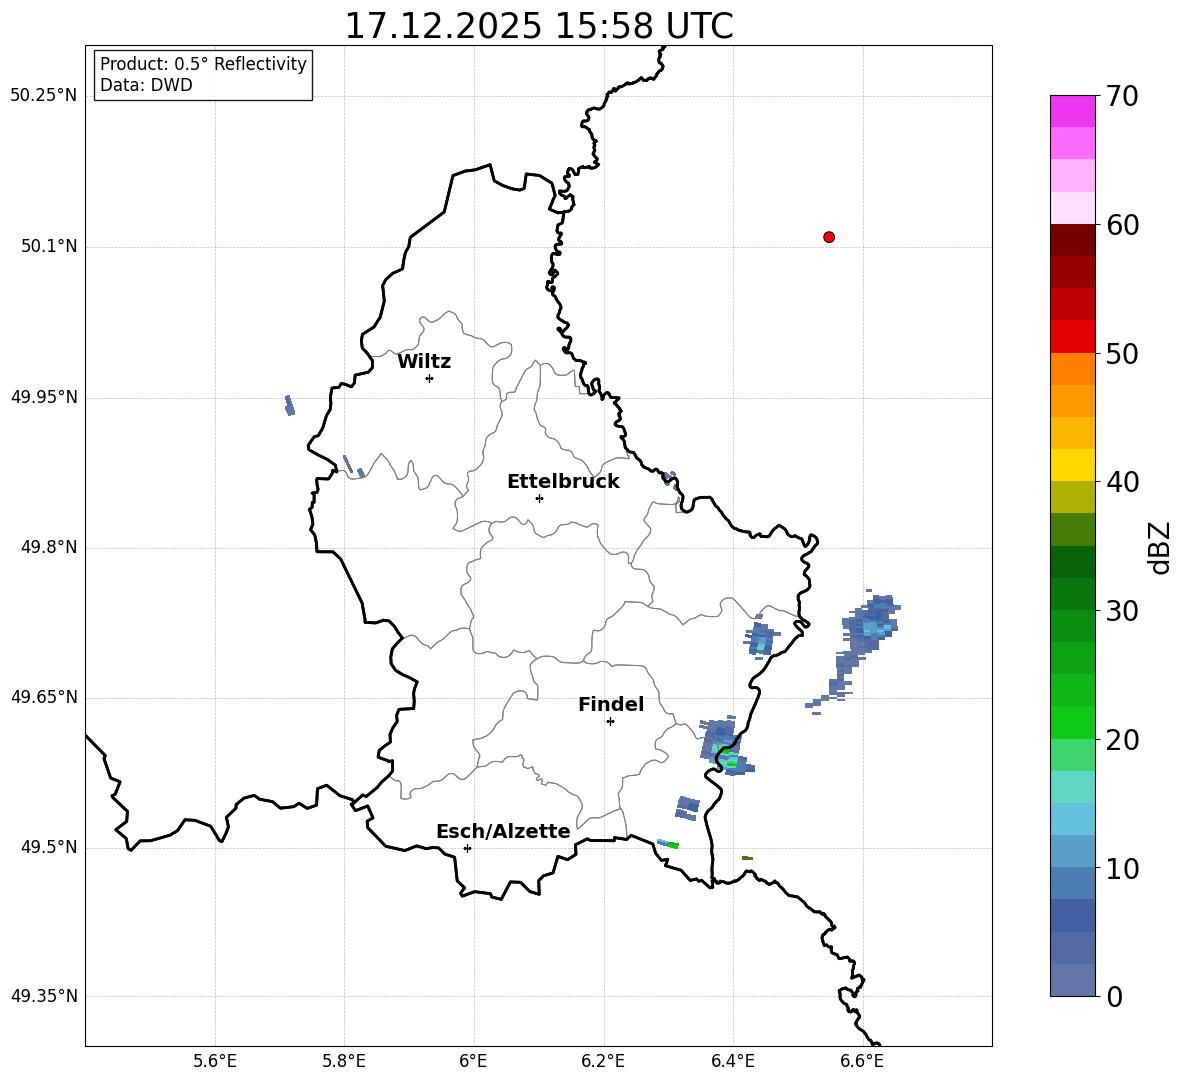Click the green echo near southern border at 6.3°E
1184x1081 pixels.
pyautogui.click(x=668, y=844)
